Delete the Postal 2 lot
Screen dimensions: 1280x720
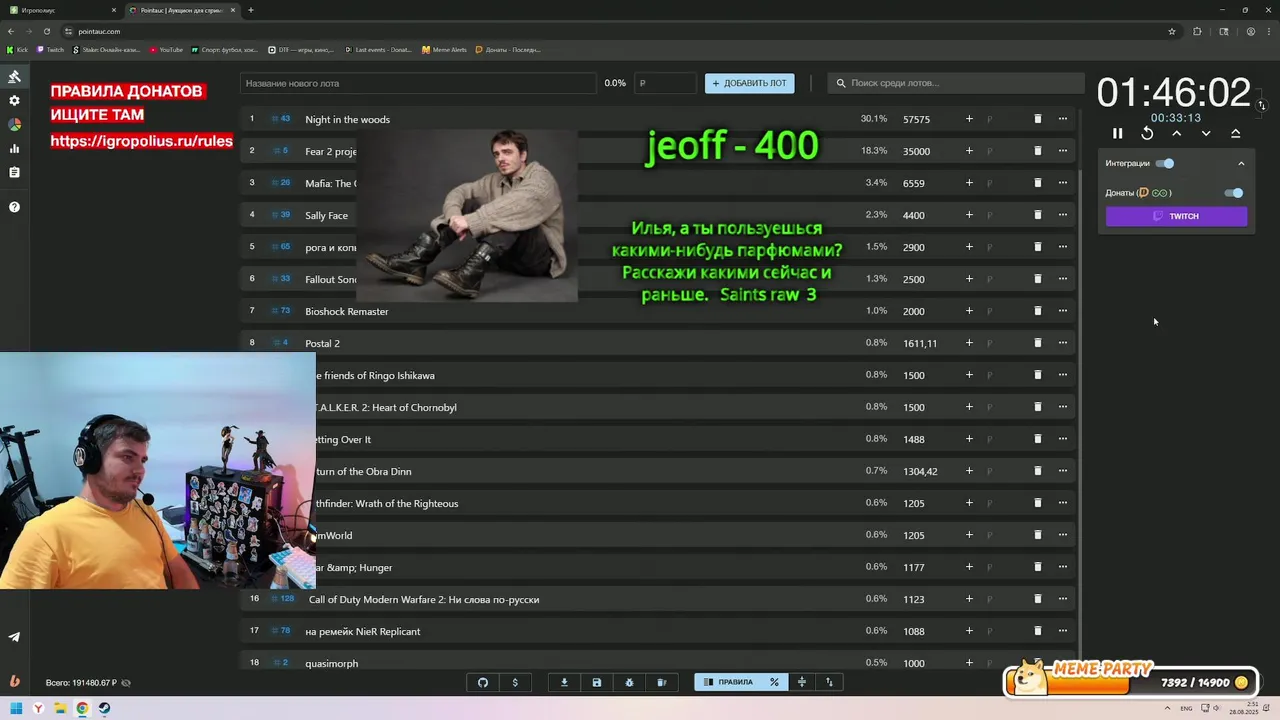coord(1037,343)
